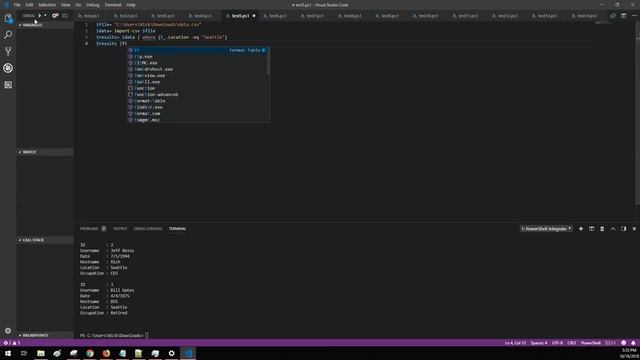This screenshot has height=360, width=640.
Task: Open the File menu
Action: [17, 5]
